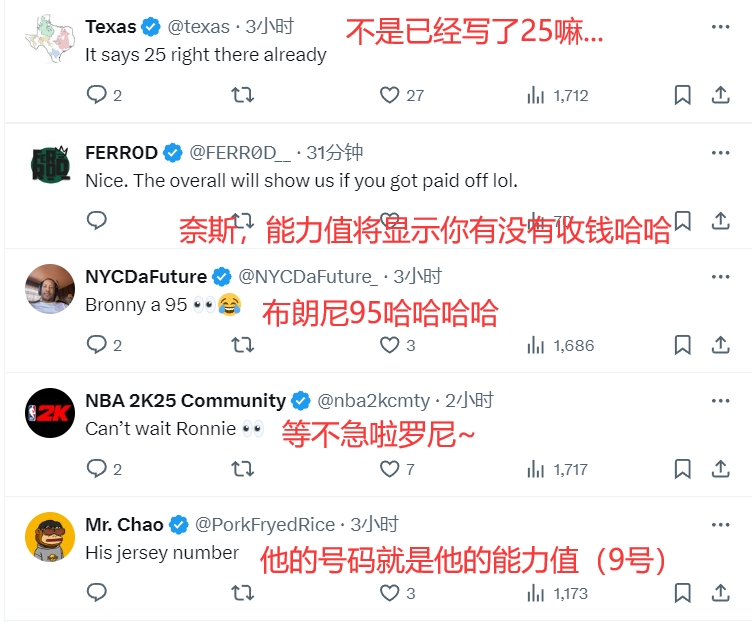This screenshot has width=752, height=622.
Task: Retweet the NYCDaFuture Bronny tweet
Action: click(243, 345)
